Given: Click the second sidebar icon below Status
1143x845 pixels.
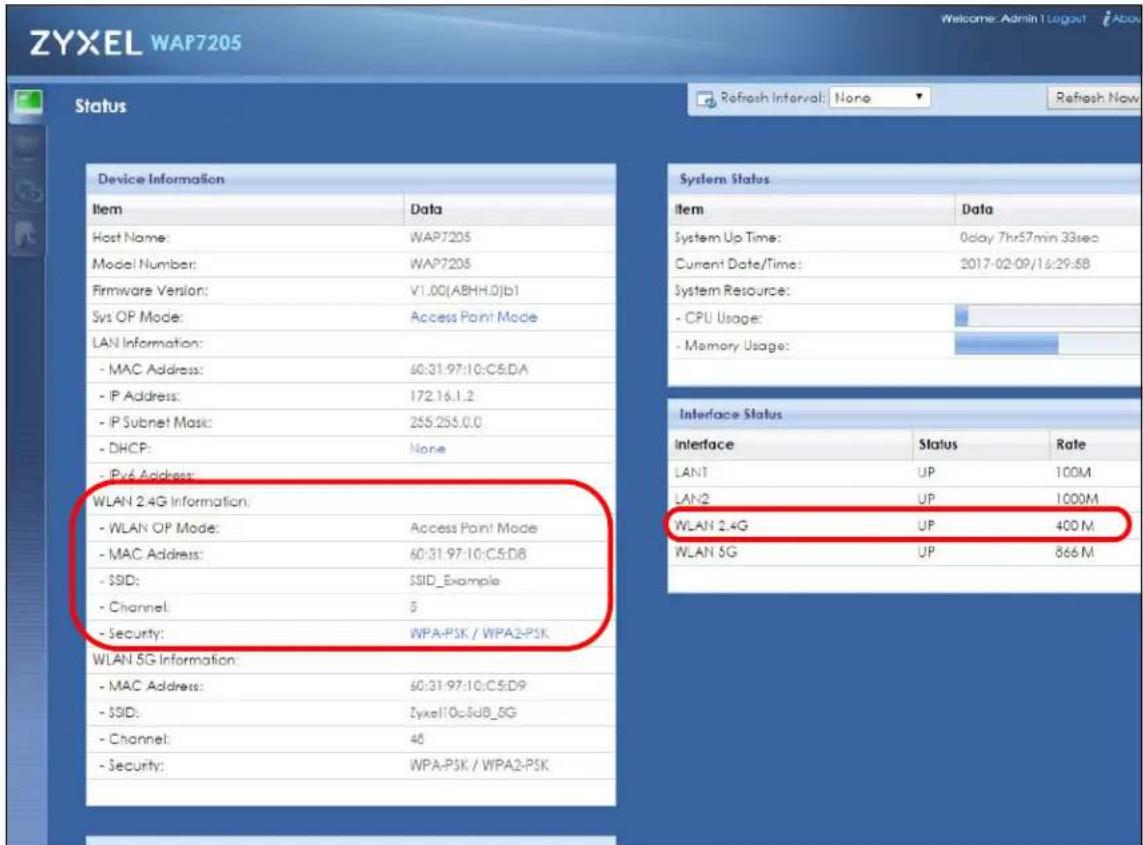Looking at the screenshot, I should (28, 147).
